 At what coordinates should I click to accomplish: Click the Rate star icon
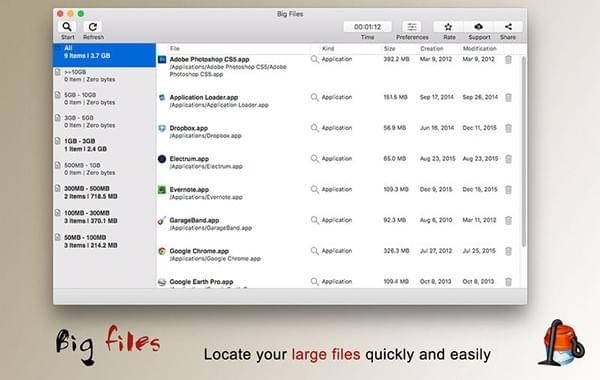pyautogui.click(x=448, y=27)
